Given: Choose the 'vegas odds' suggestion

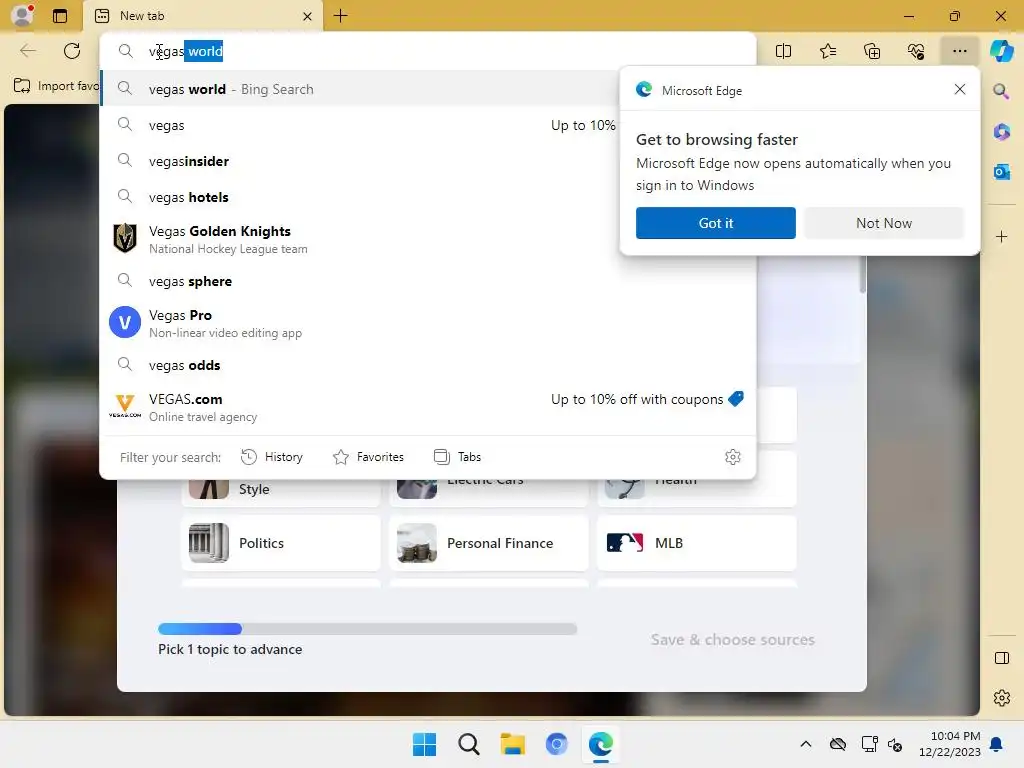Looking at the screenshot, I should pyautogui.click(x=428, y=365).
